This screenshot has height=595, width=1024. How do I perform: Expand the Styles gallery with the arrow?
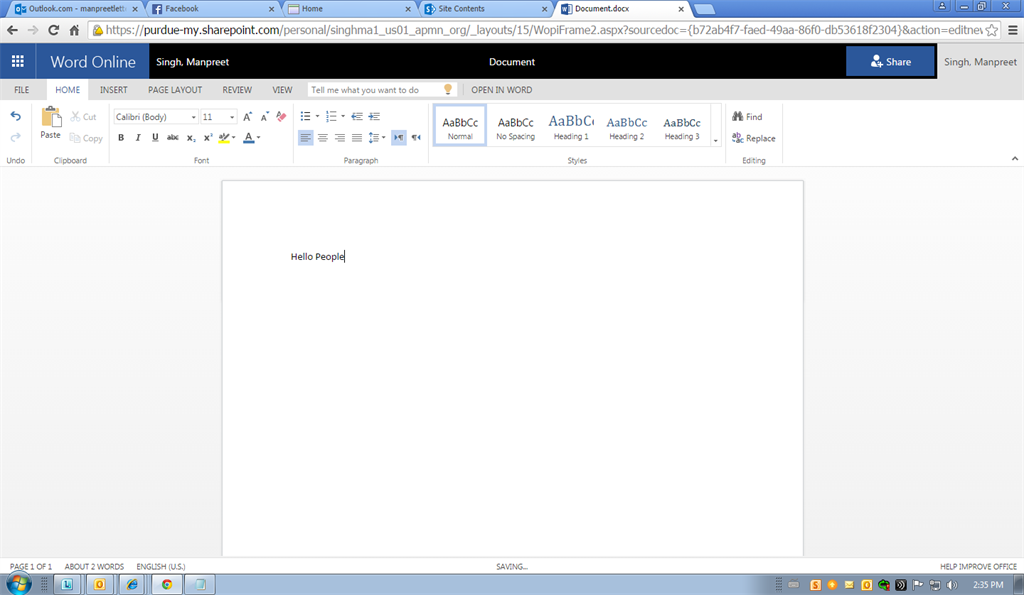click(716, 140)
